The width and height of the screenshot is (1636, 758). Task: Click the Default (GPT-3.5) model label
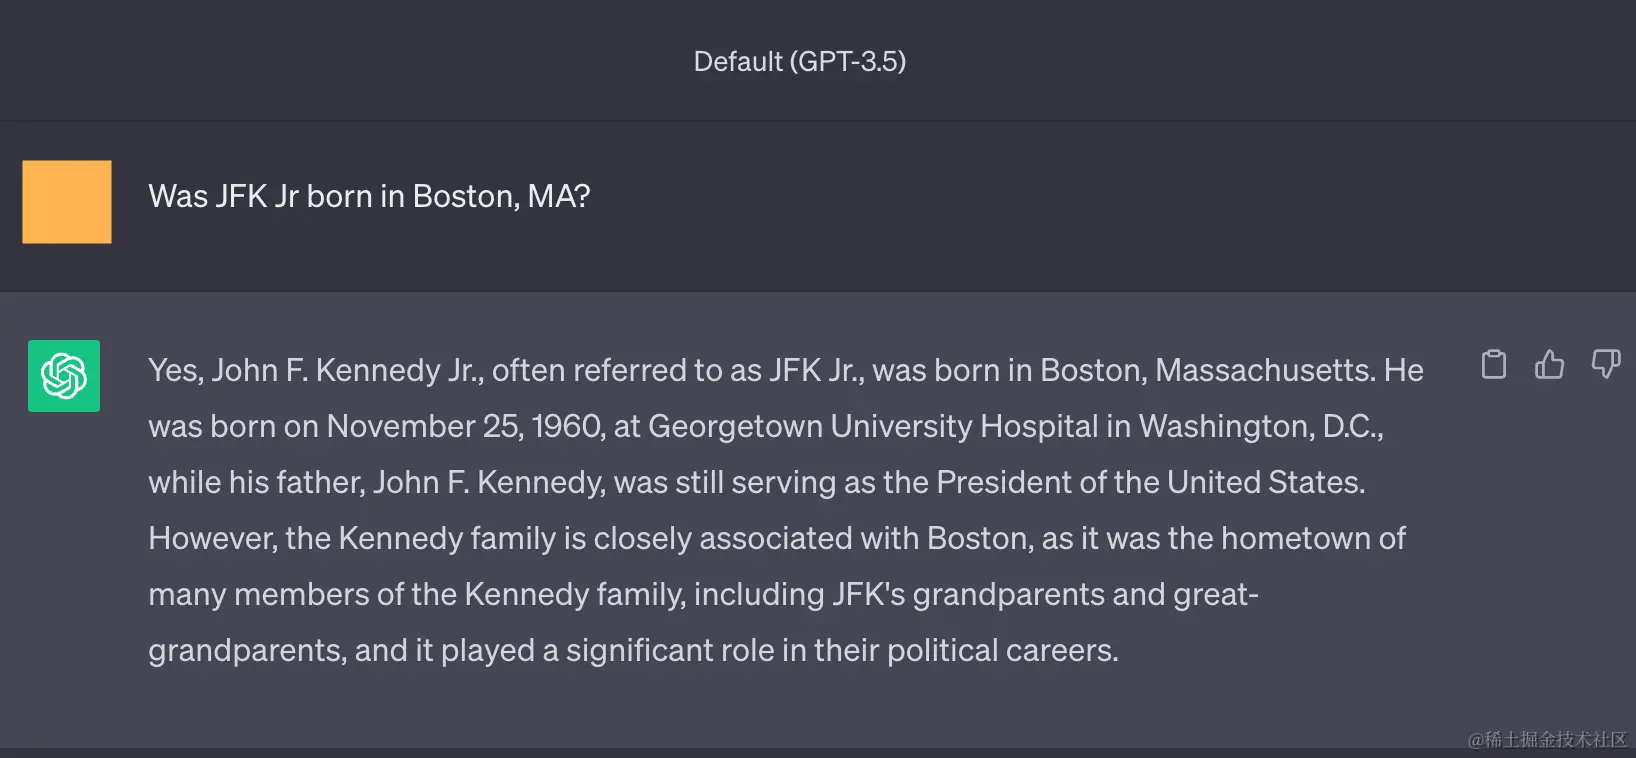(800, 62)
